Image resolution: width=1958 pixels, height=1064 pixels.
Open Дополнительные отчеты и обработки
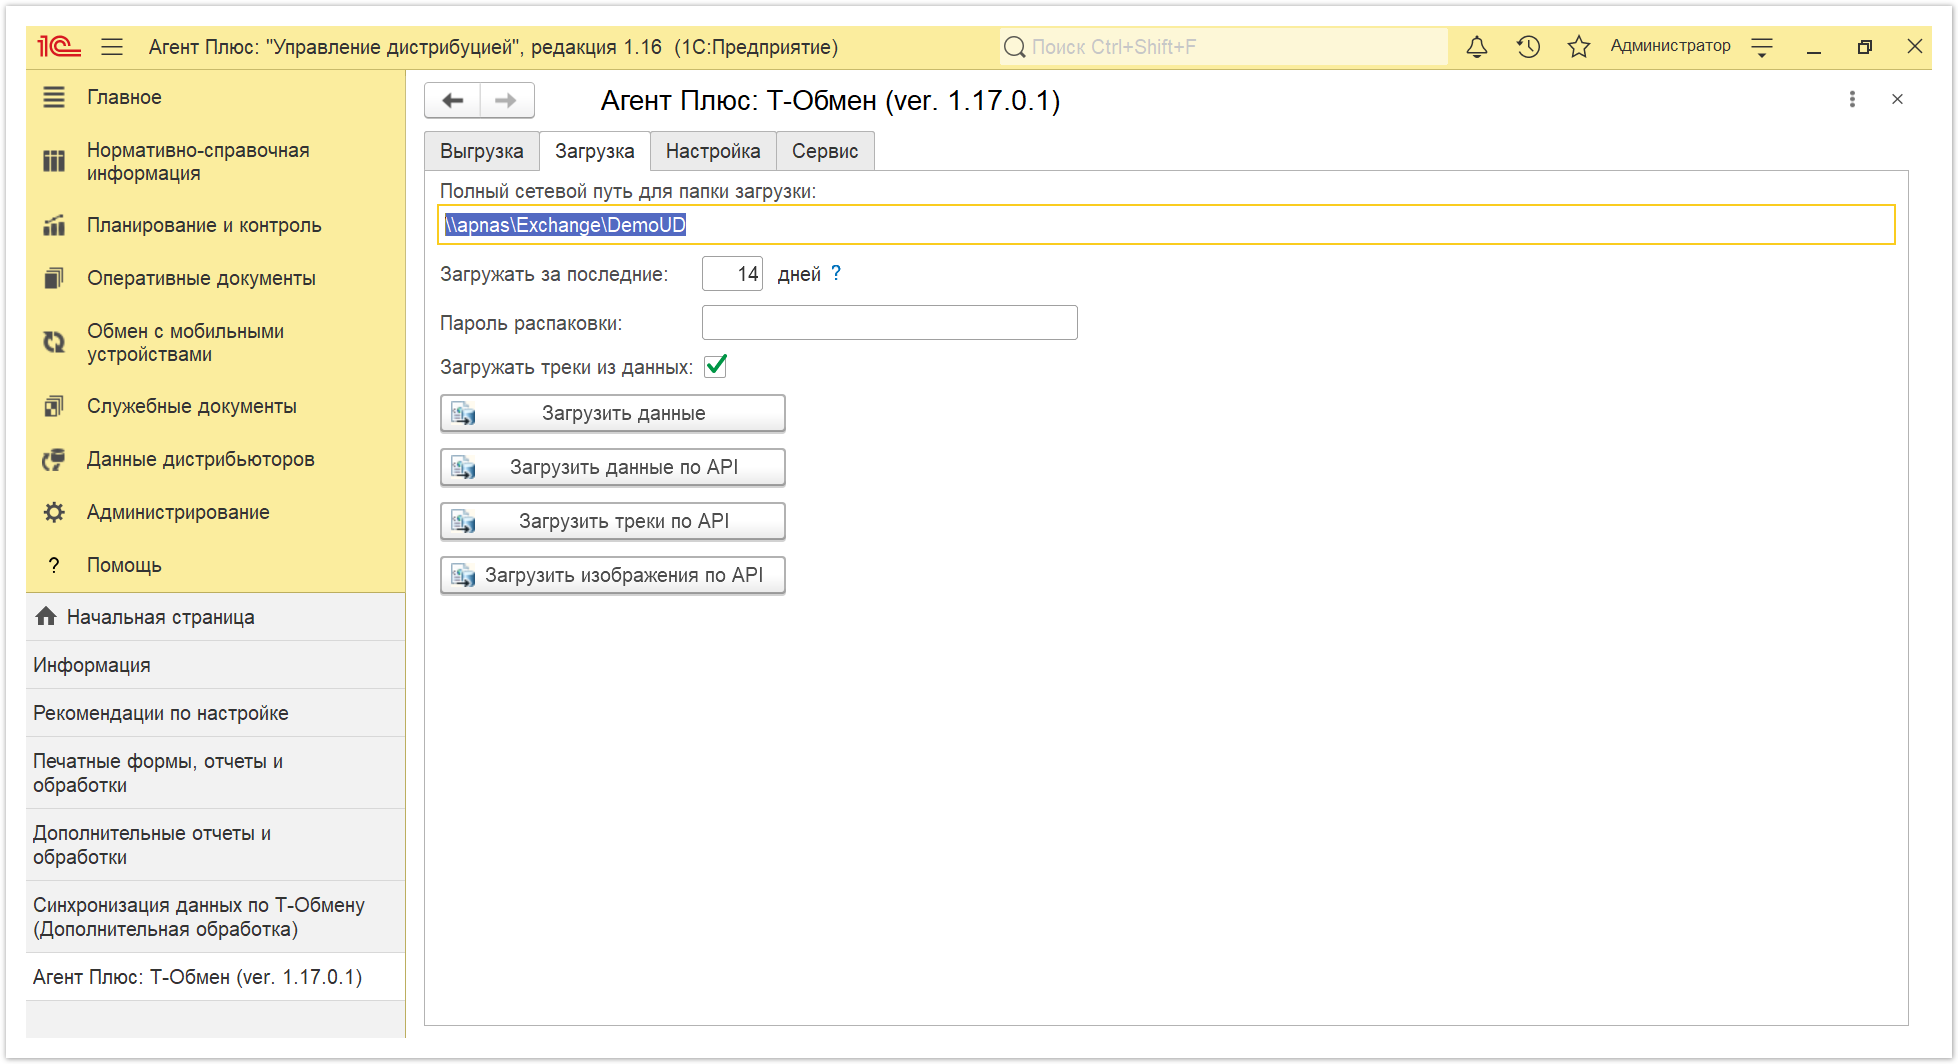[x=216, y=845]
